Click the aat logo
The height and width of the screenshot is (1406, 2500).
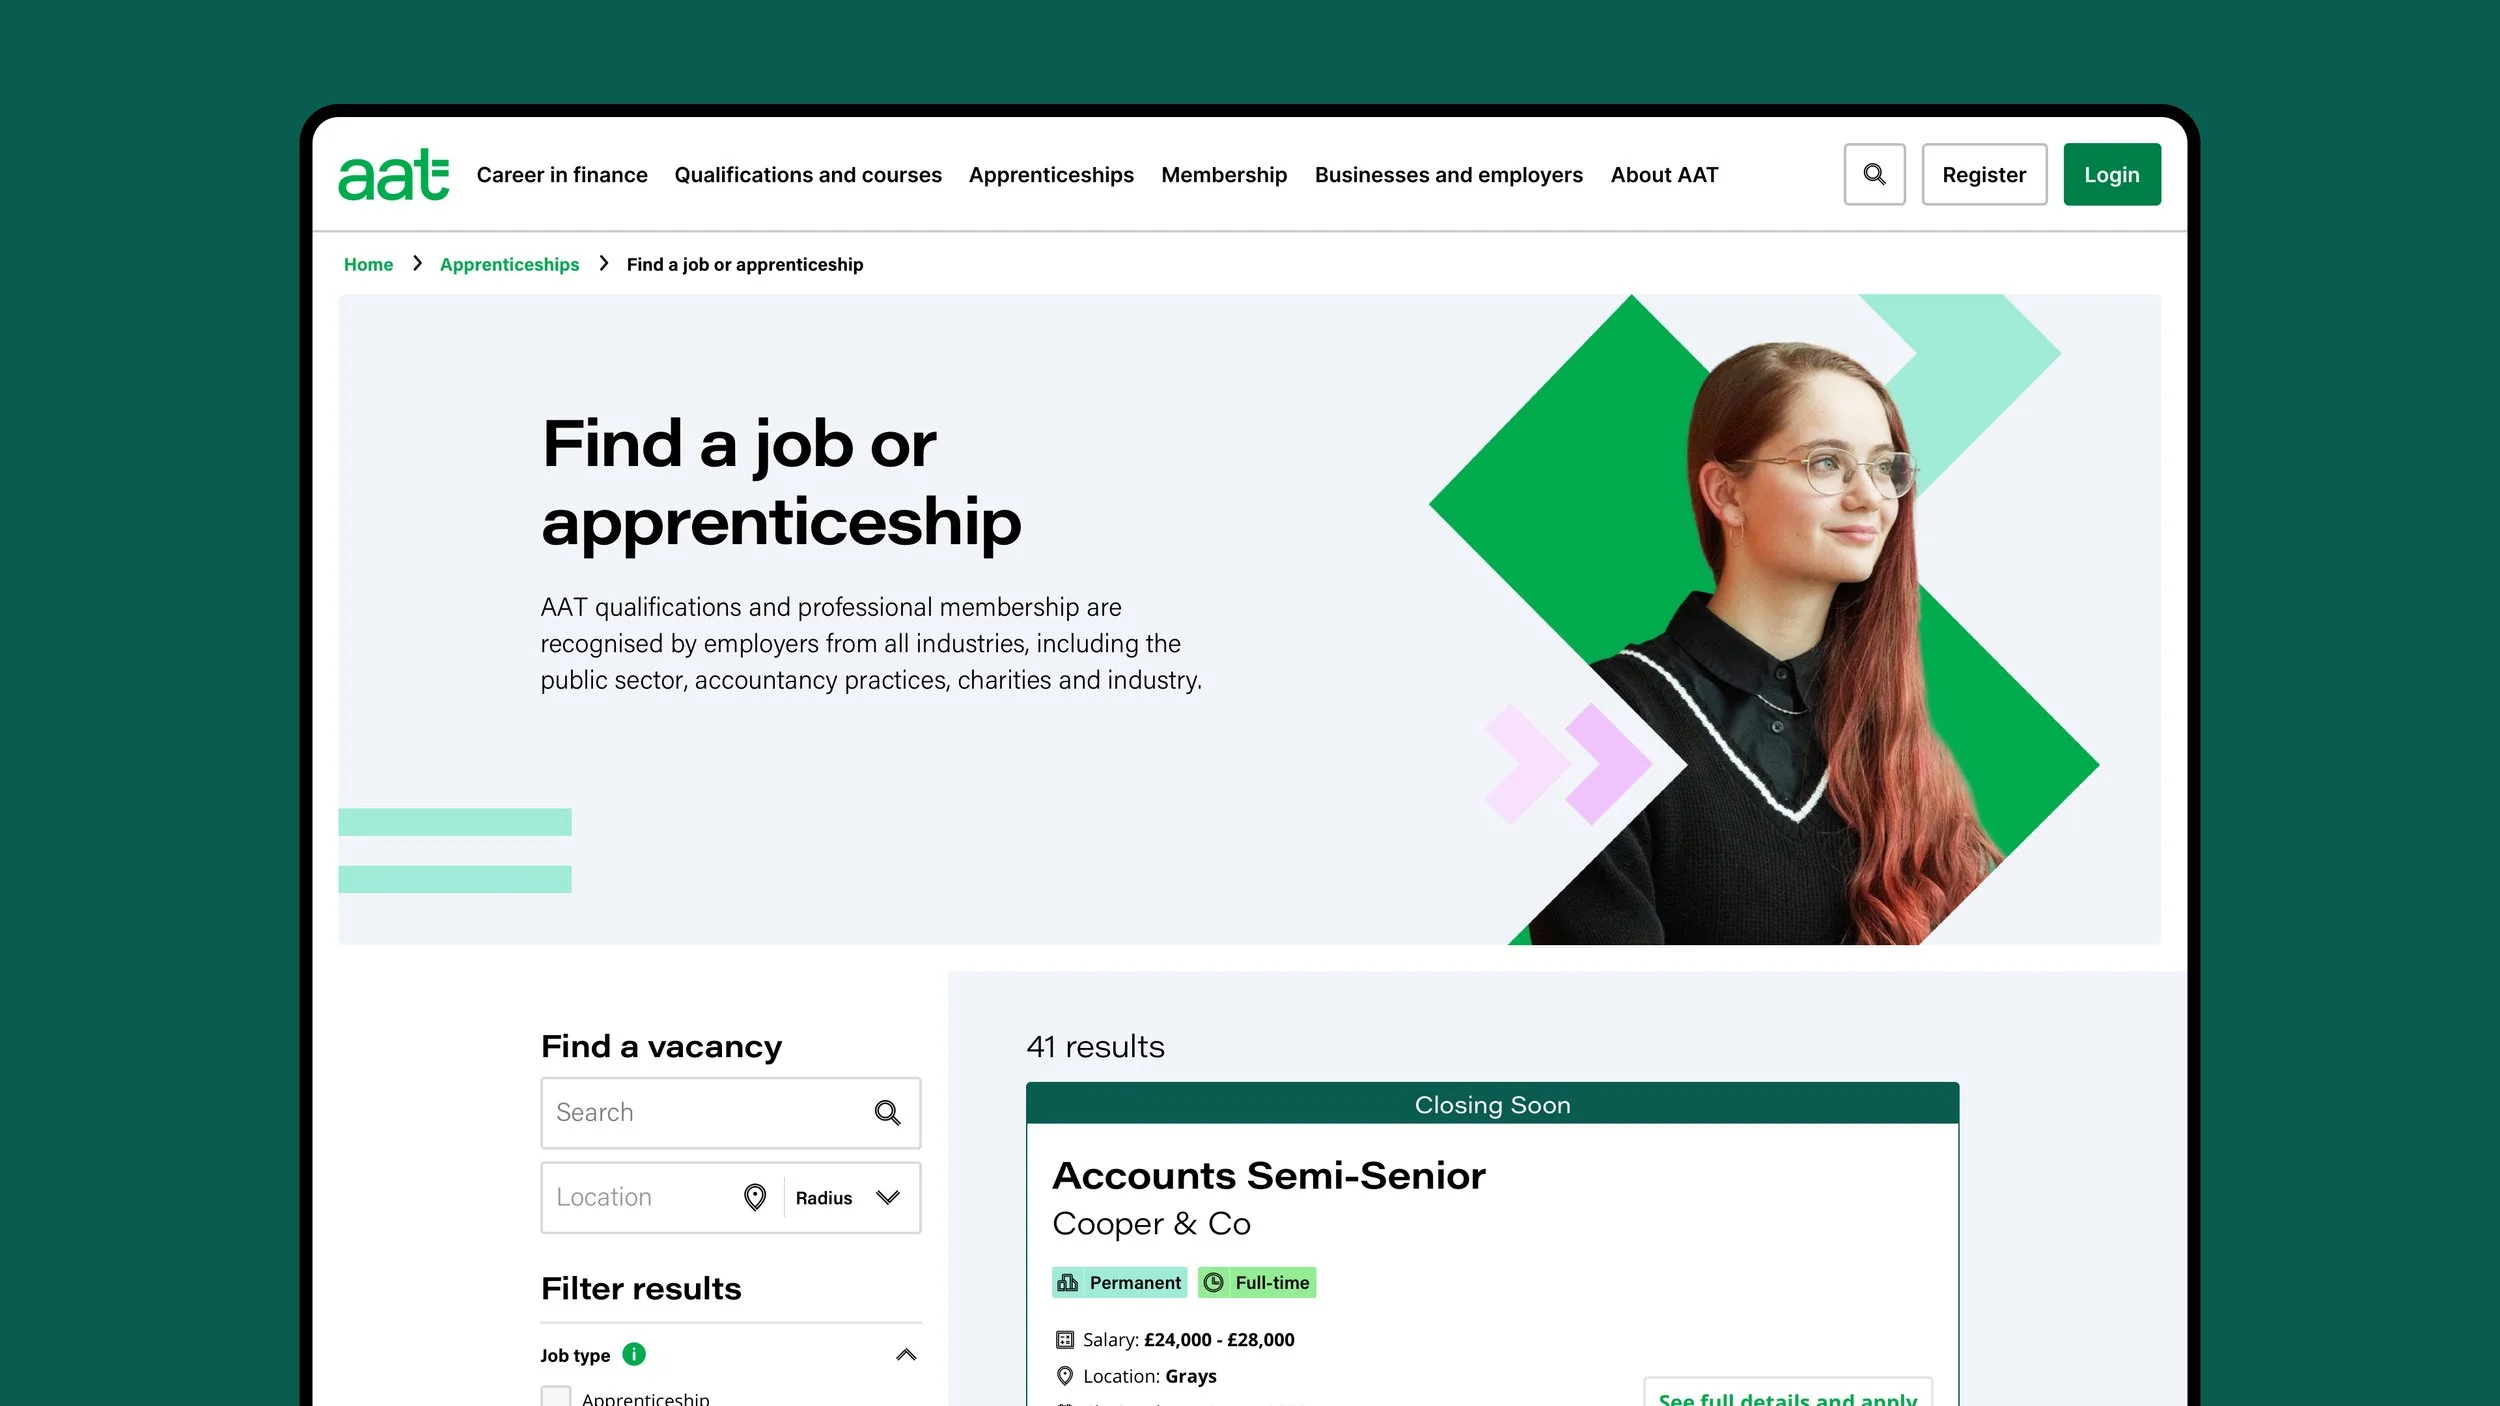click(393, 175)
